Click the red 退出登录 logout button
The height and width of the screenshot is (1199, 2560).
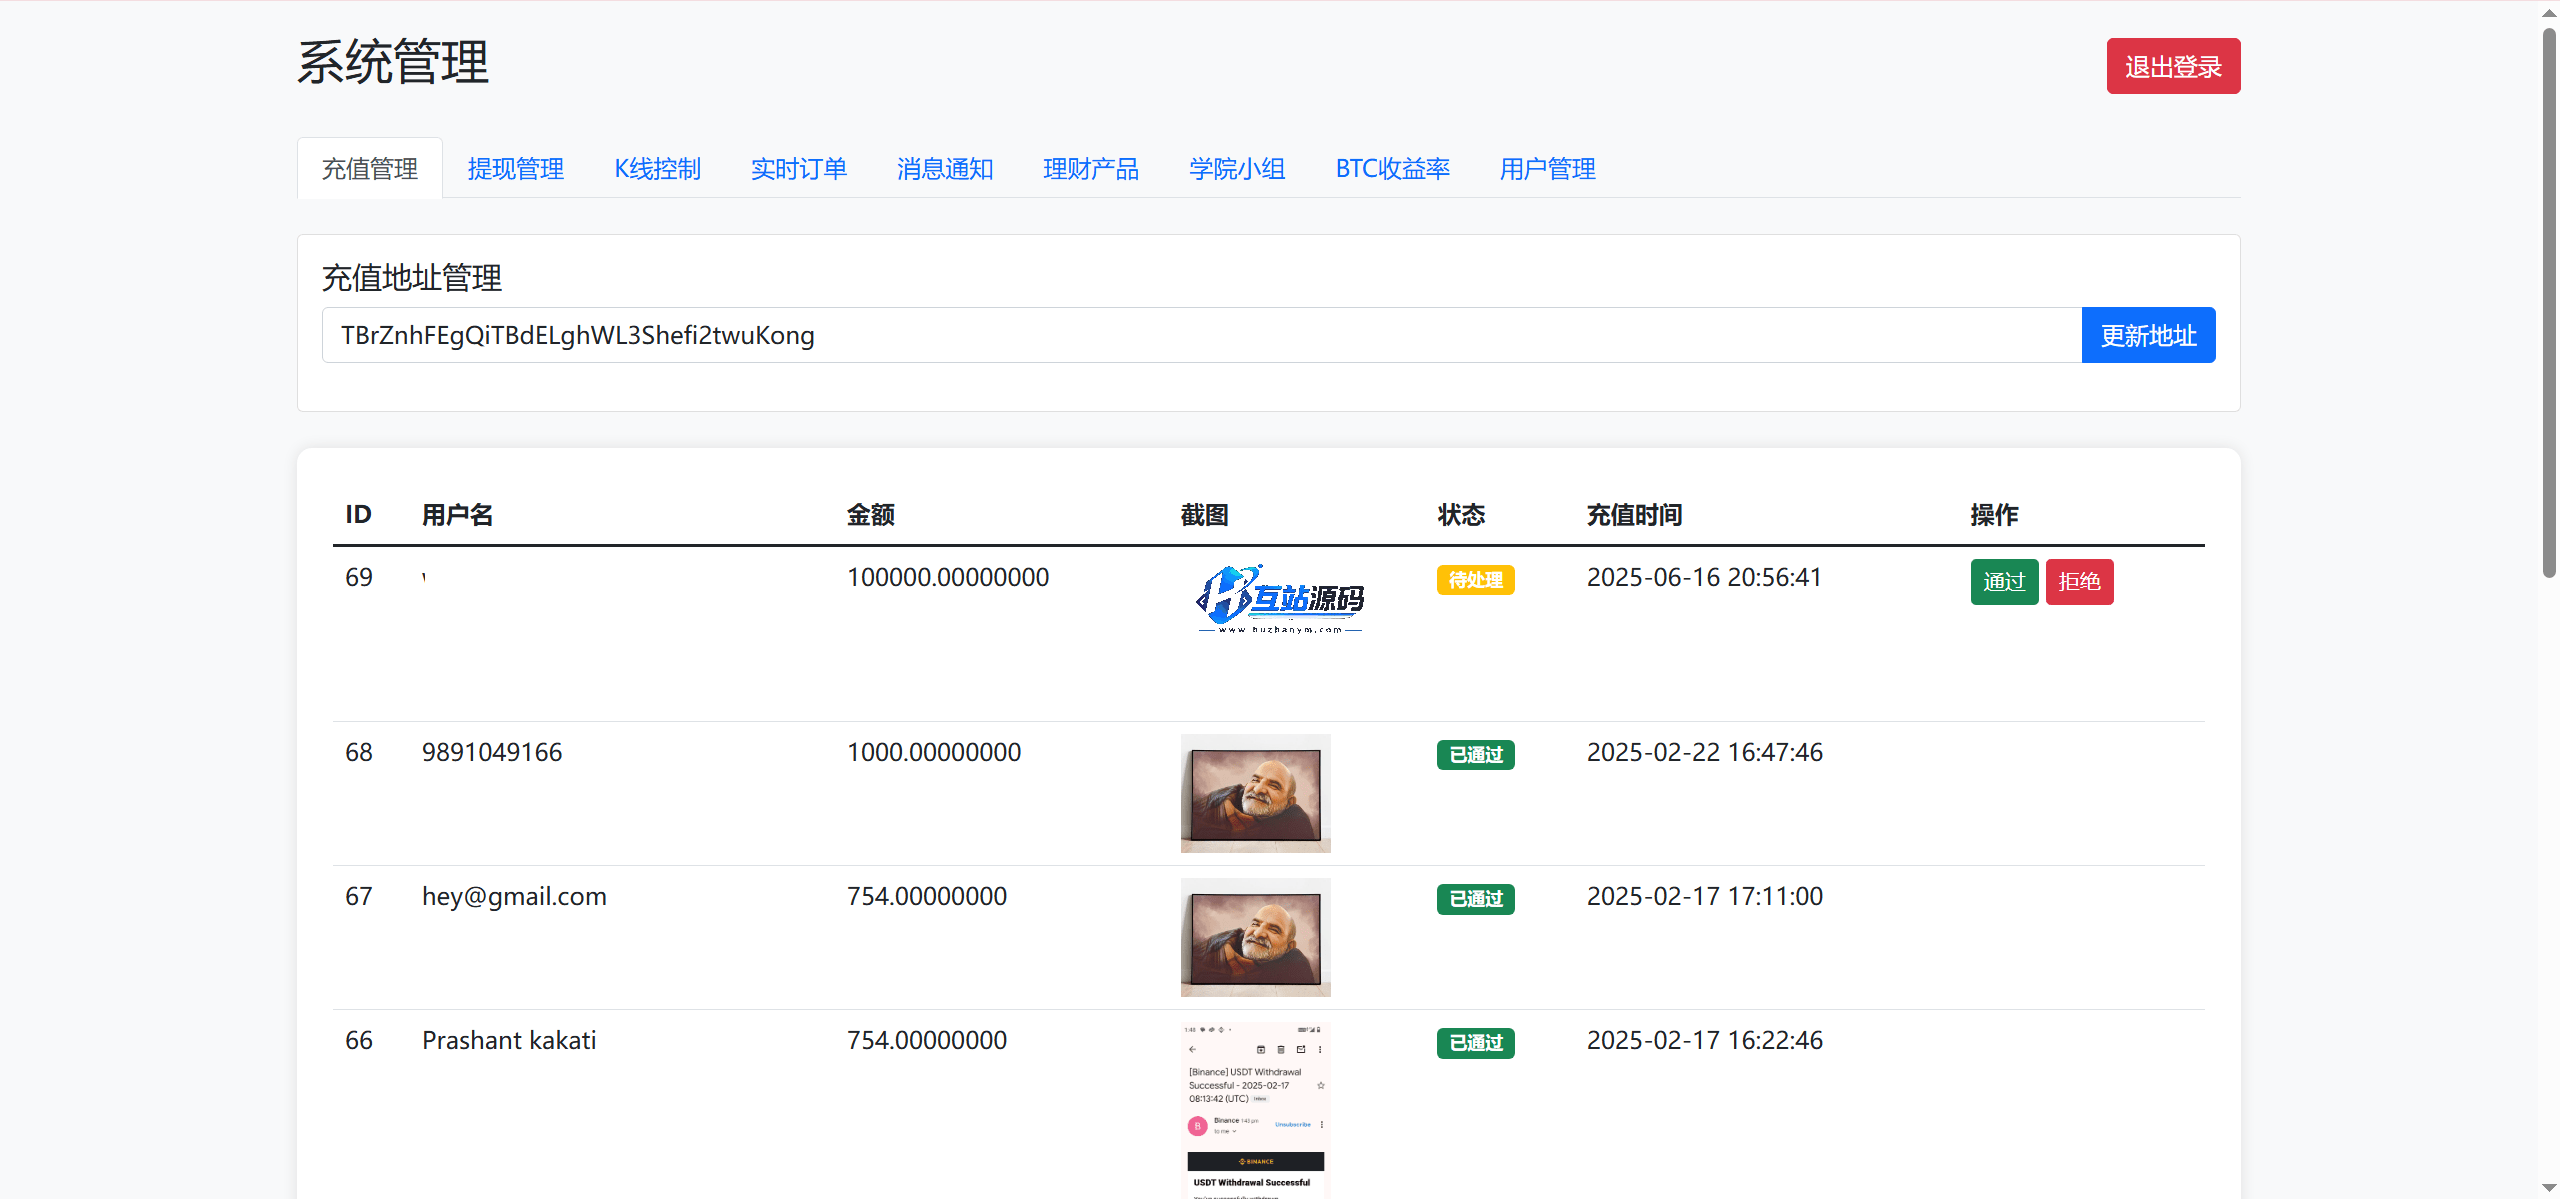(x=2172, y=66)
